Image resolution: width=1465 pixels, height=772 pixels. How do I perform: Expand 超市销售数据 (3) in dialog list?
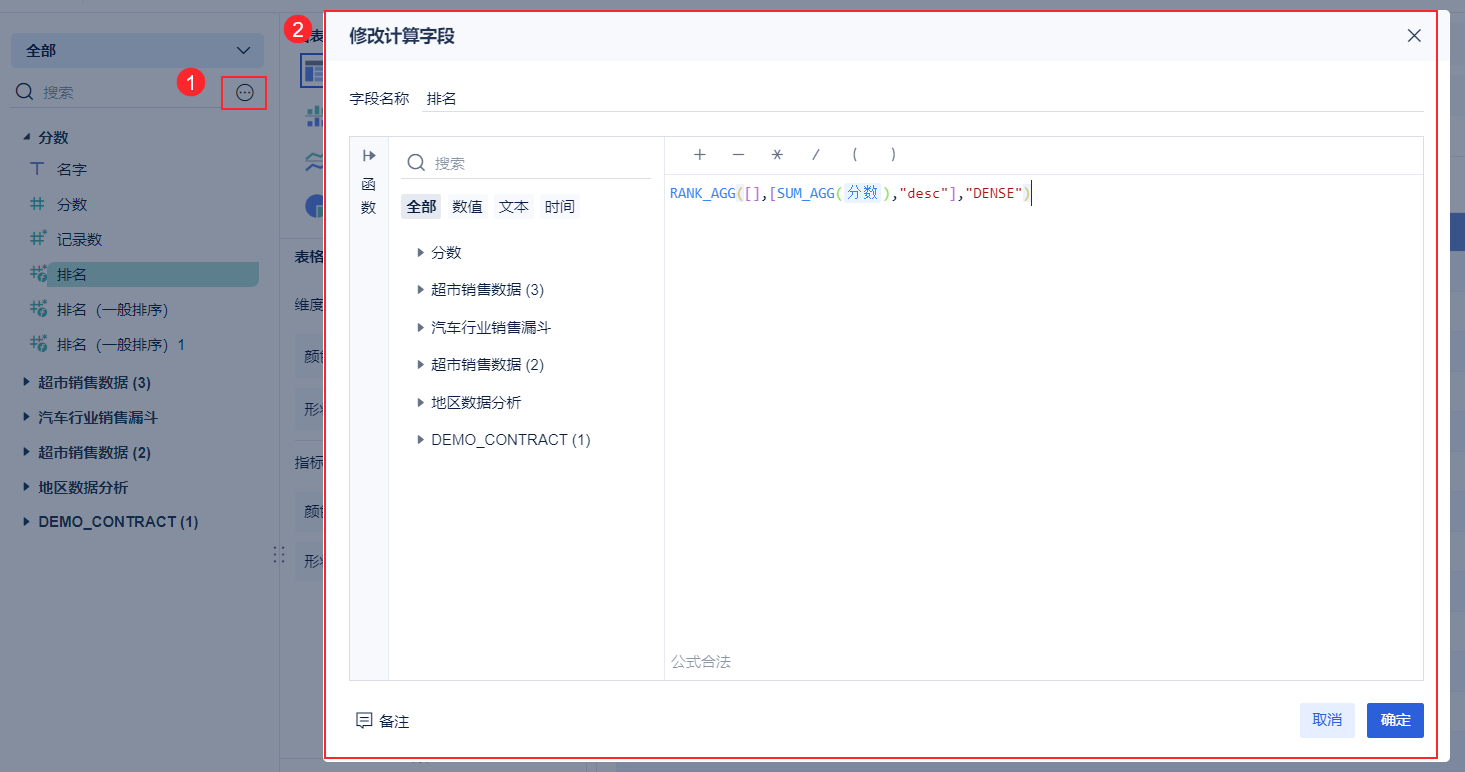(421, 290)
